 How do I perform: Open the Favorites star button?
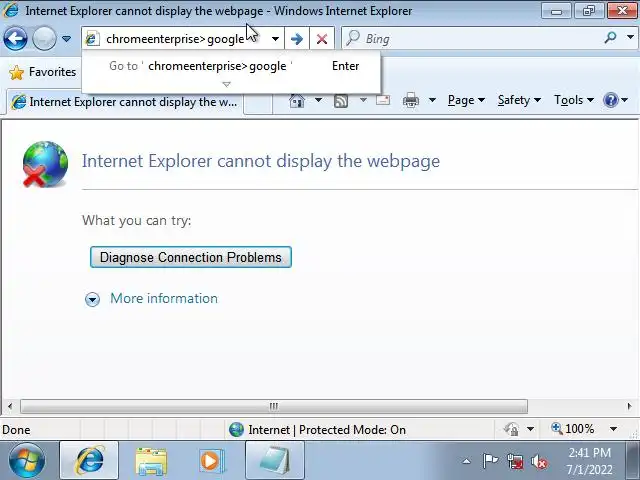coord(42,72)
